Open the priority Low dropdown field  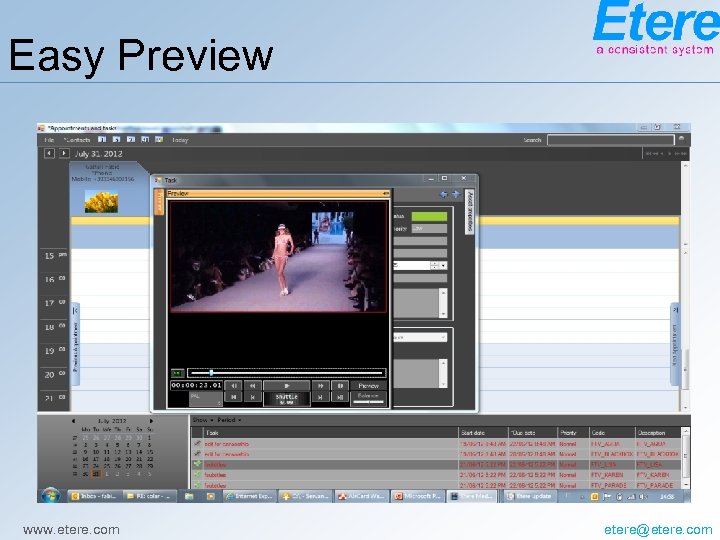click(429, 228)
